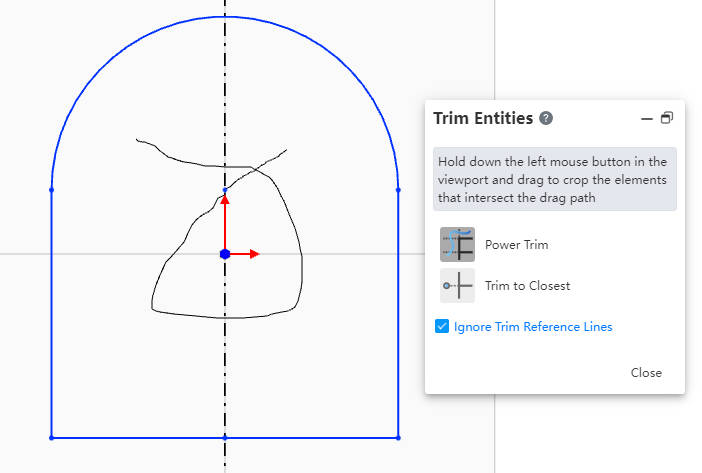702x473 pixels.
Task: Click the bottom-left corner sketch point
Action: click(51, 438)
